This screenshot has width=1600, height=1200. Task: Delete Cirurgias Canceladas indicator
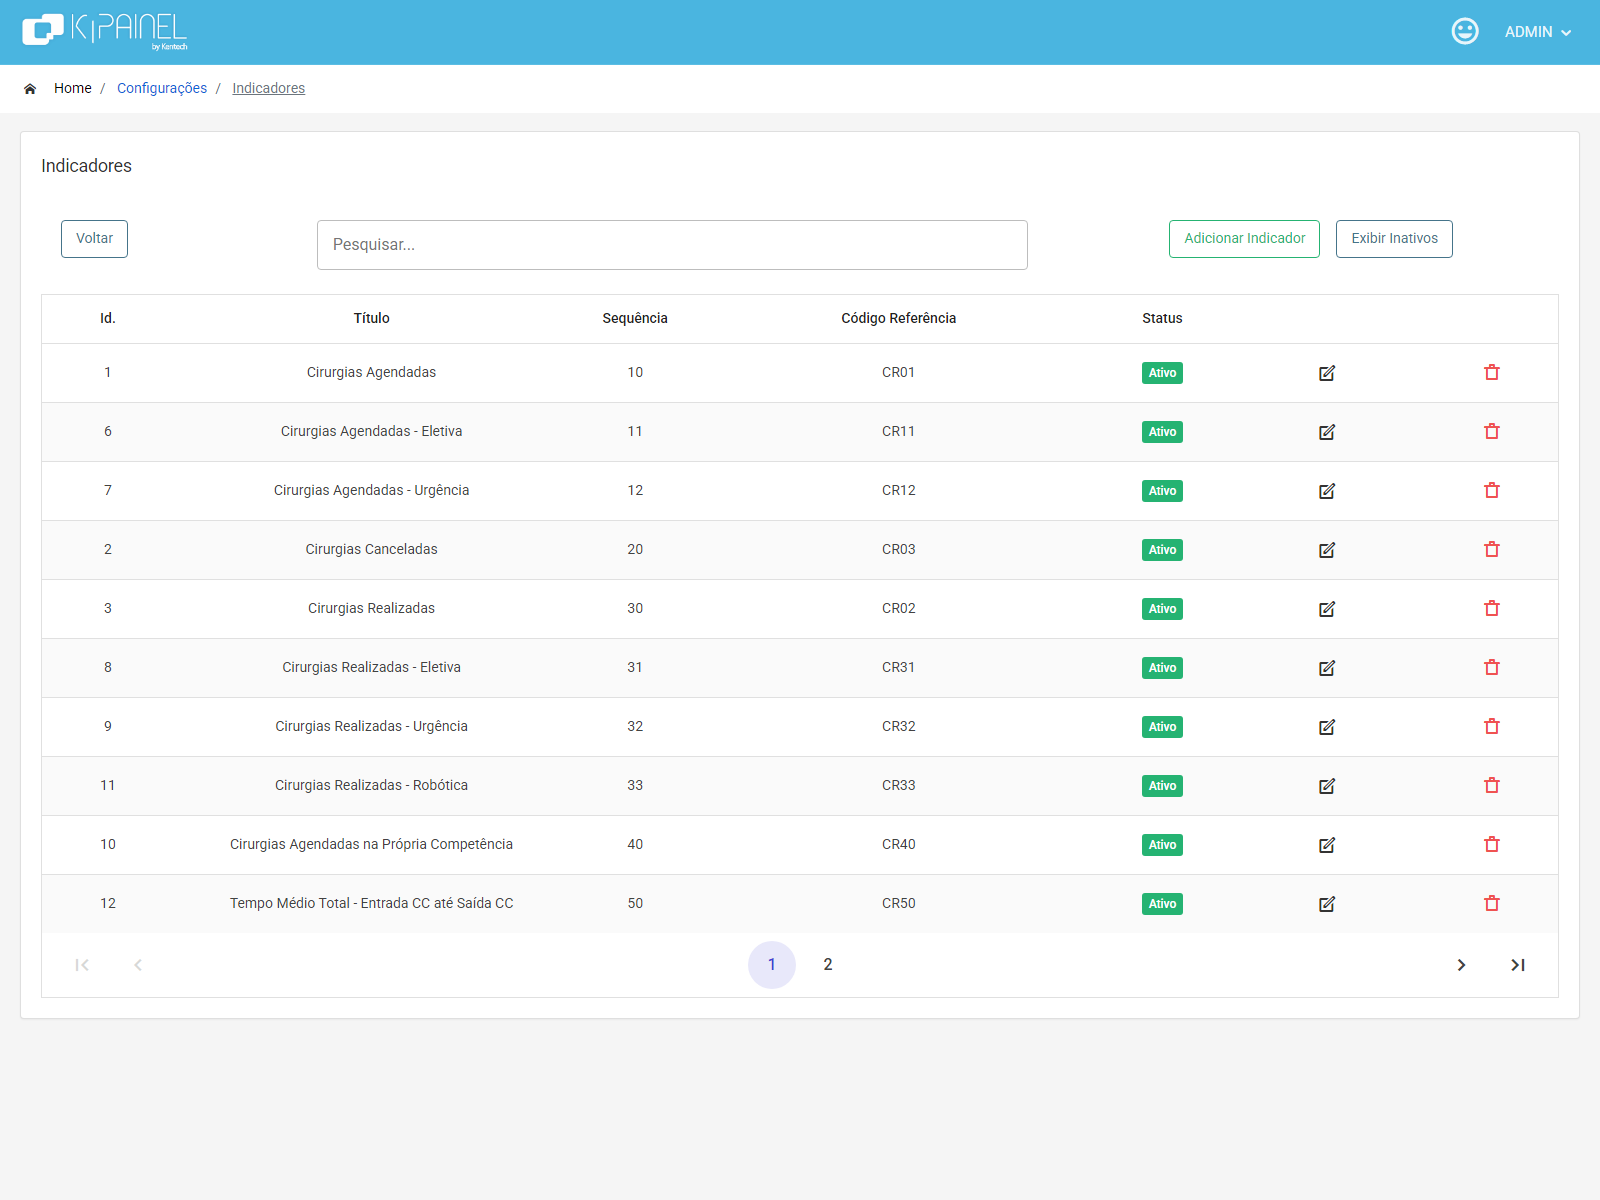1492,549
